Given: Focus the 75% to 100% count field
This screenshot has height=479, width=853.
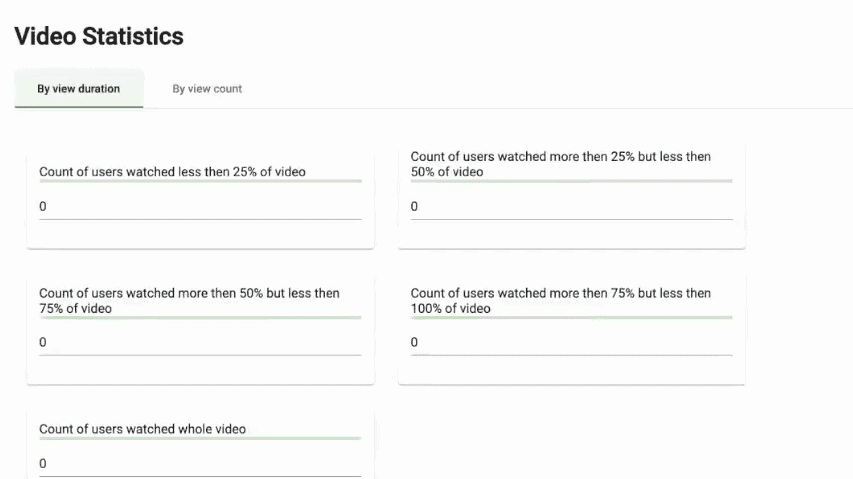Looking at the screenshot, I should (571, 343).
